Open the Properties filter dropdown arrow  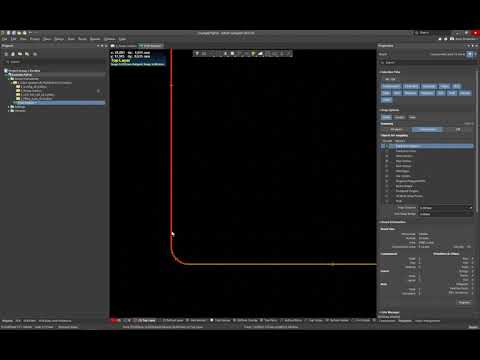click(476, 54)
